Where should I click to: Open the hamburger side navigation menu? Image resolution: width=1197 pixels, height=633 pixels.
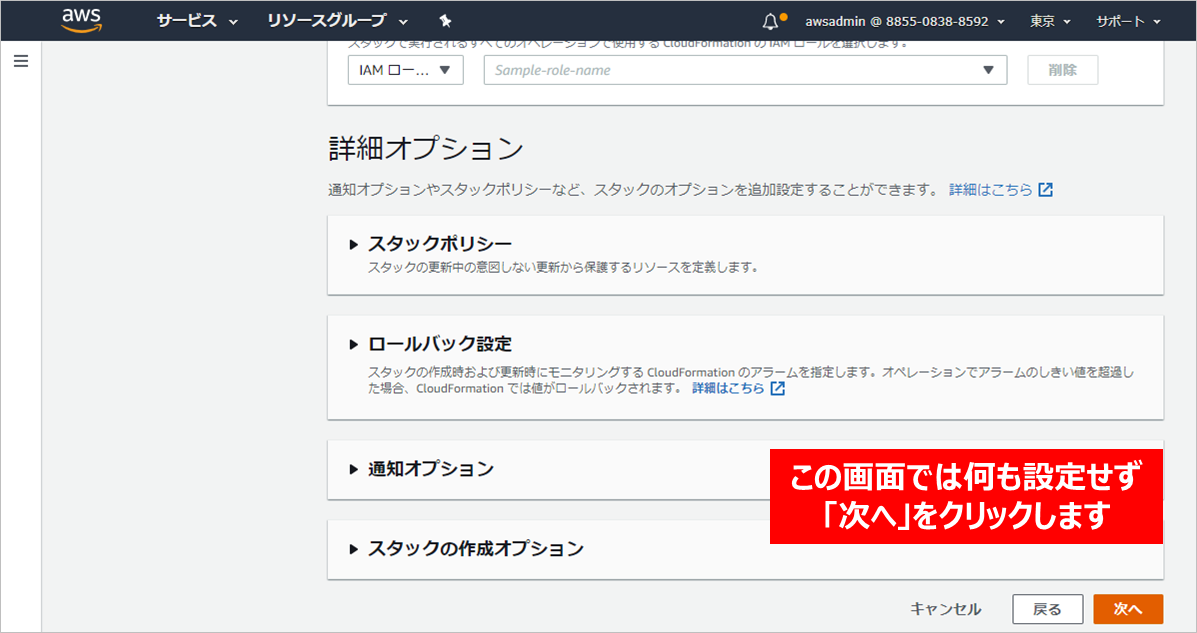pyautogui.click(x=20, y=61)
